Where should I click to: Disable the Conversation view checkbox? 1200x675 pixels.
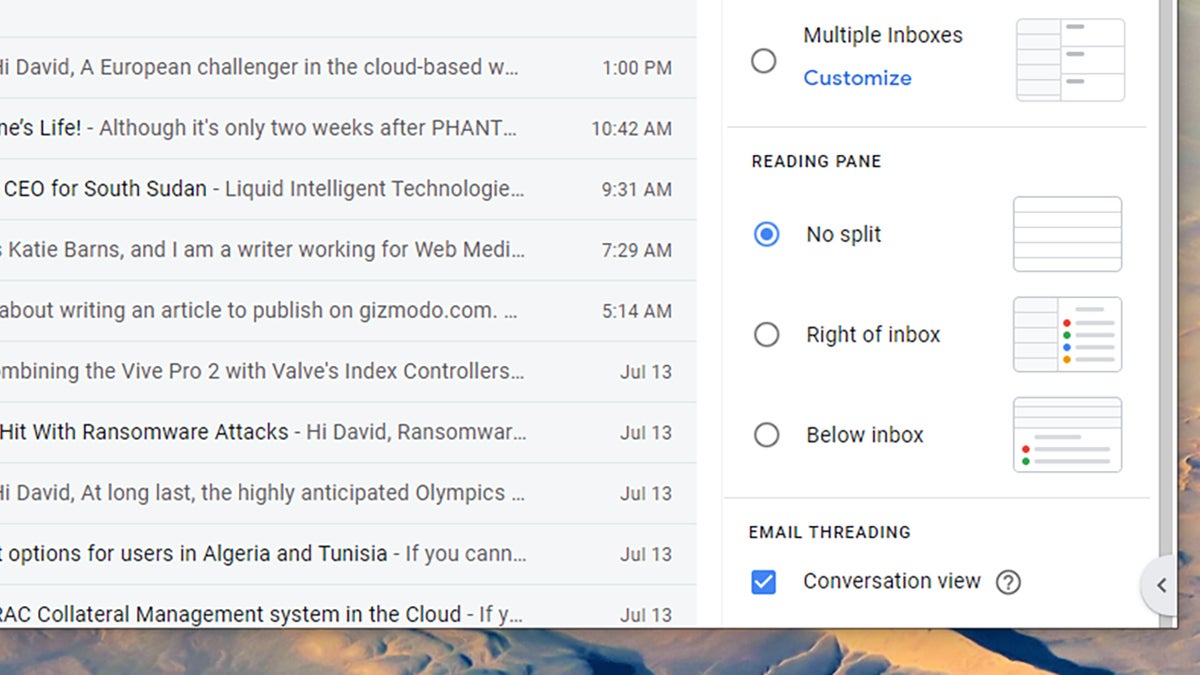coord(763,581)
